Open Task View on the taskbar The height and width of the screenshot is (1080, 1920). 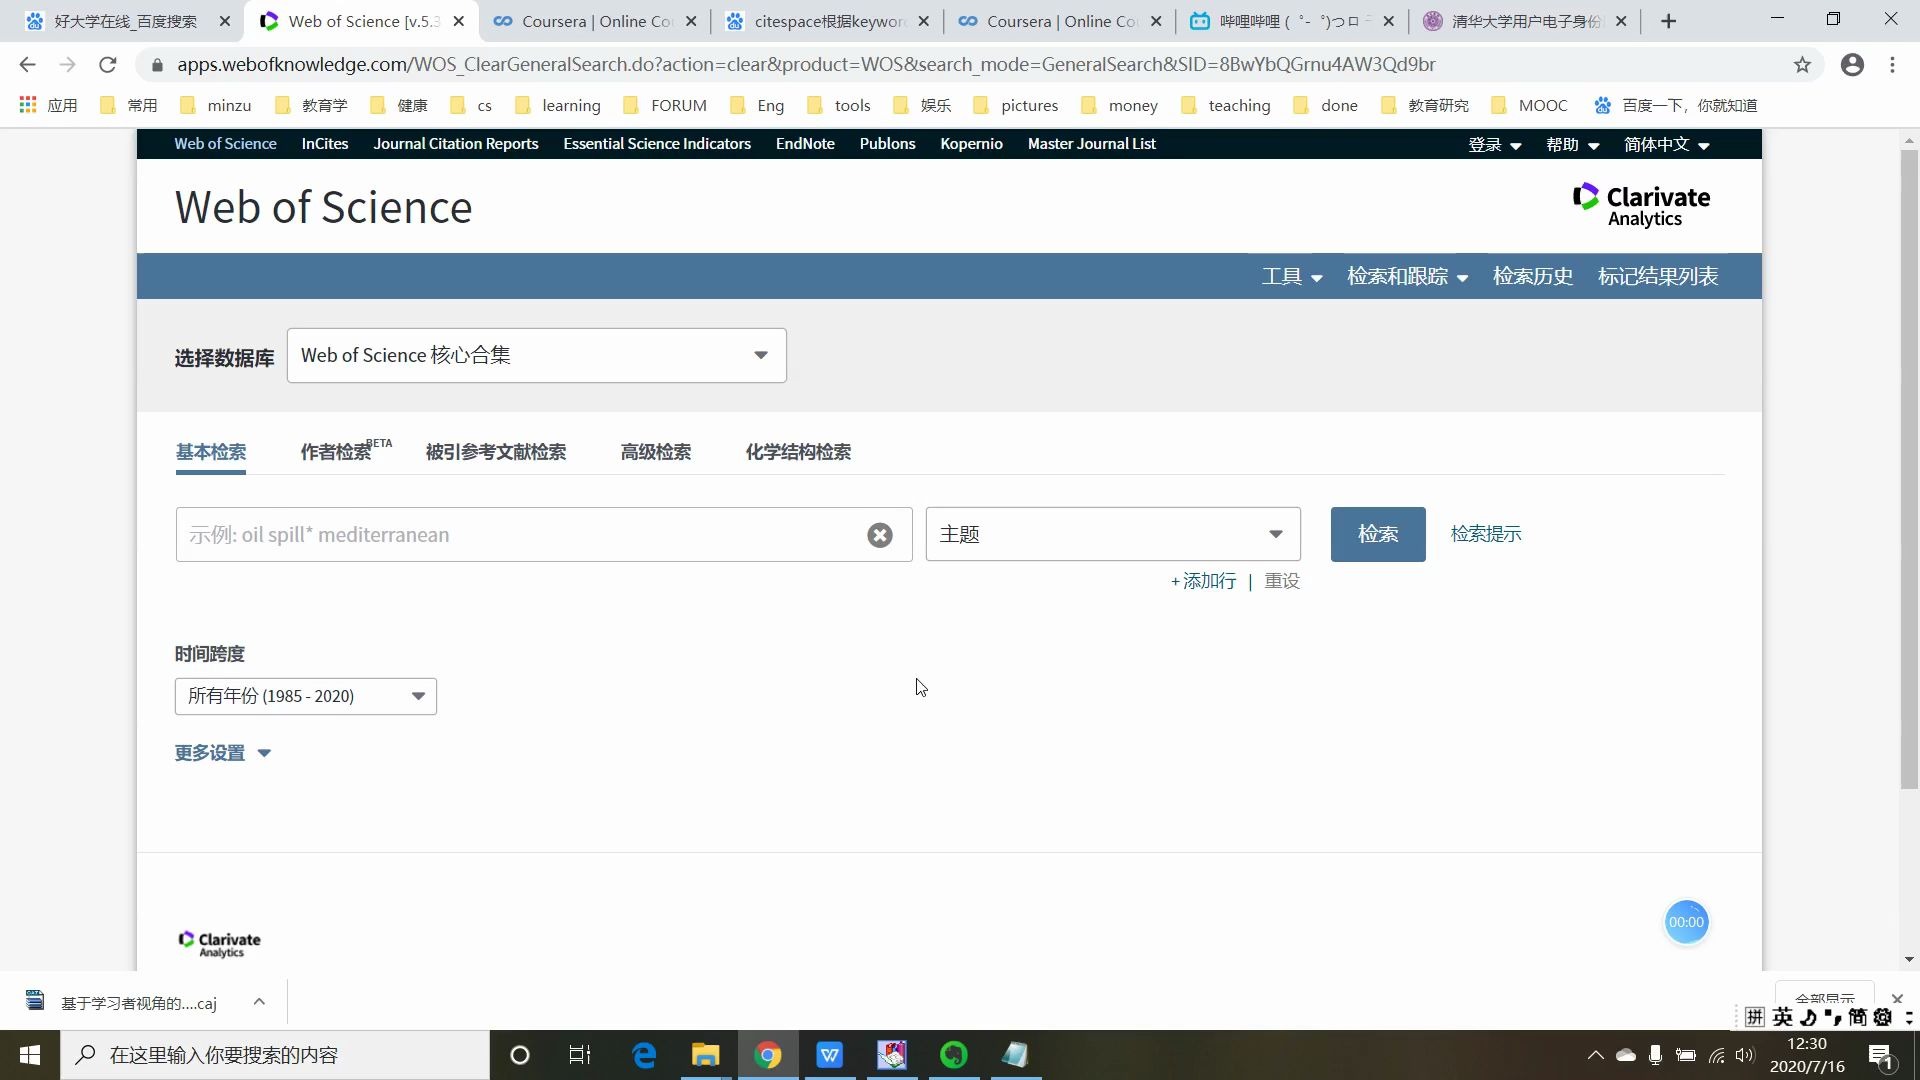point(580,1055)
